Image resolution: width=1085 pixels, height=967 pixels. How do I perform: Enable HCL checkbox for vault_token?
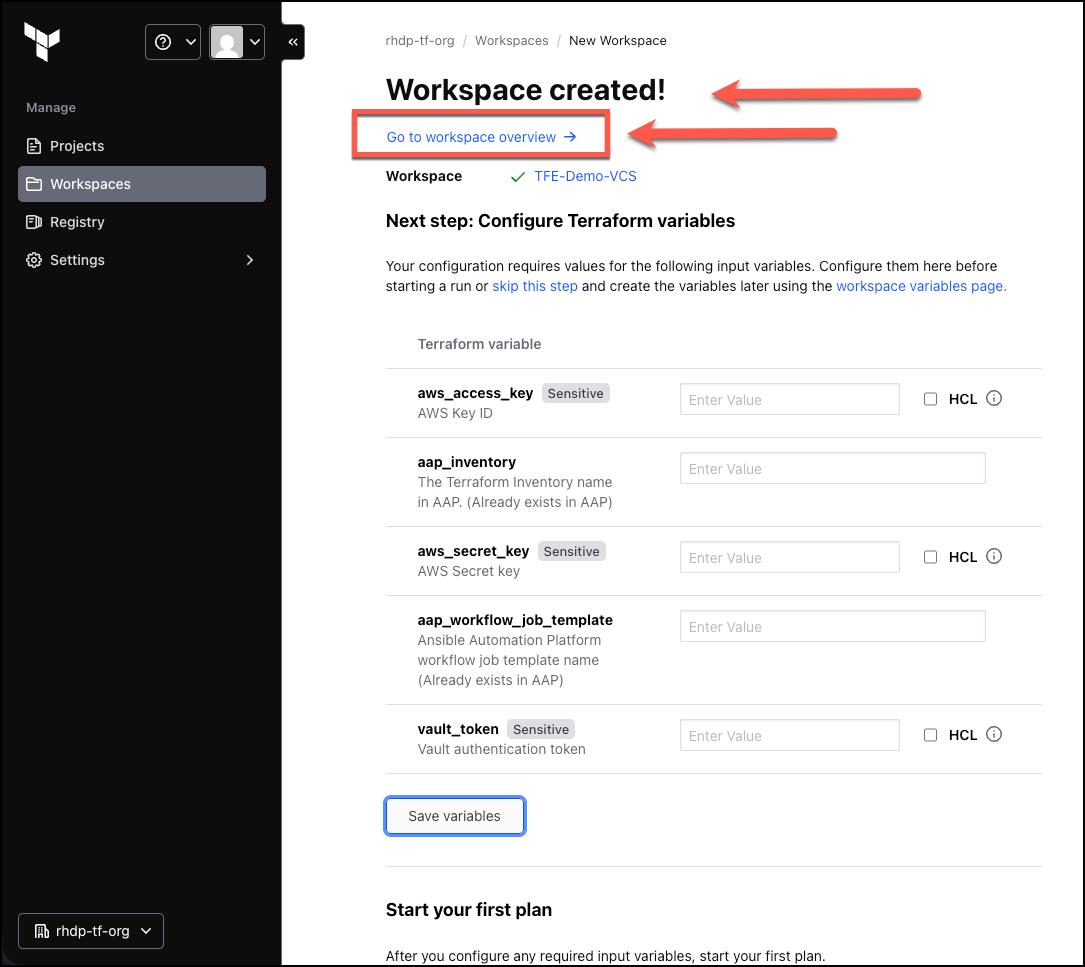(x=930, y=735)
